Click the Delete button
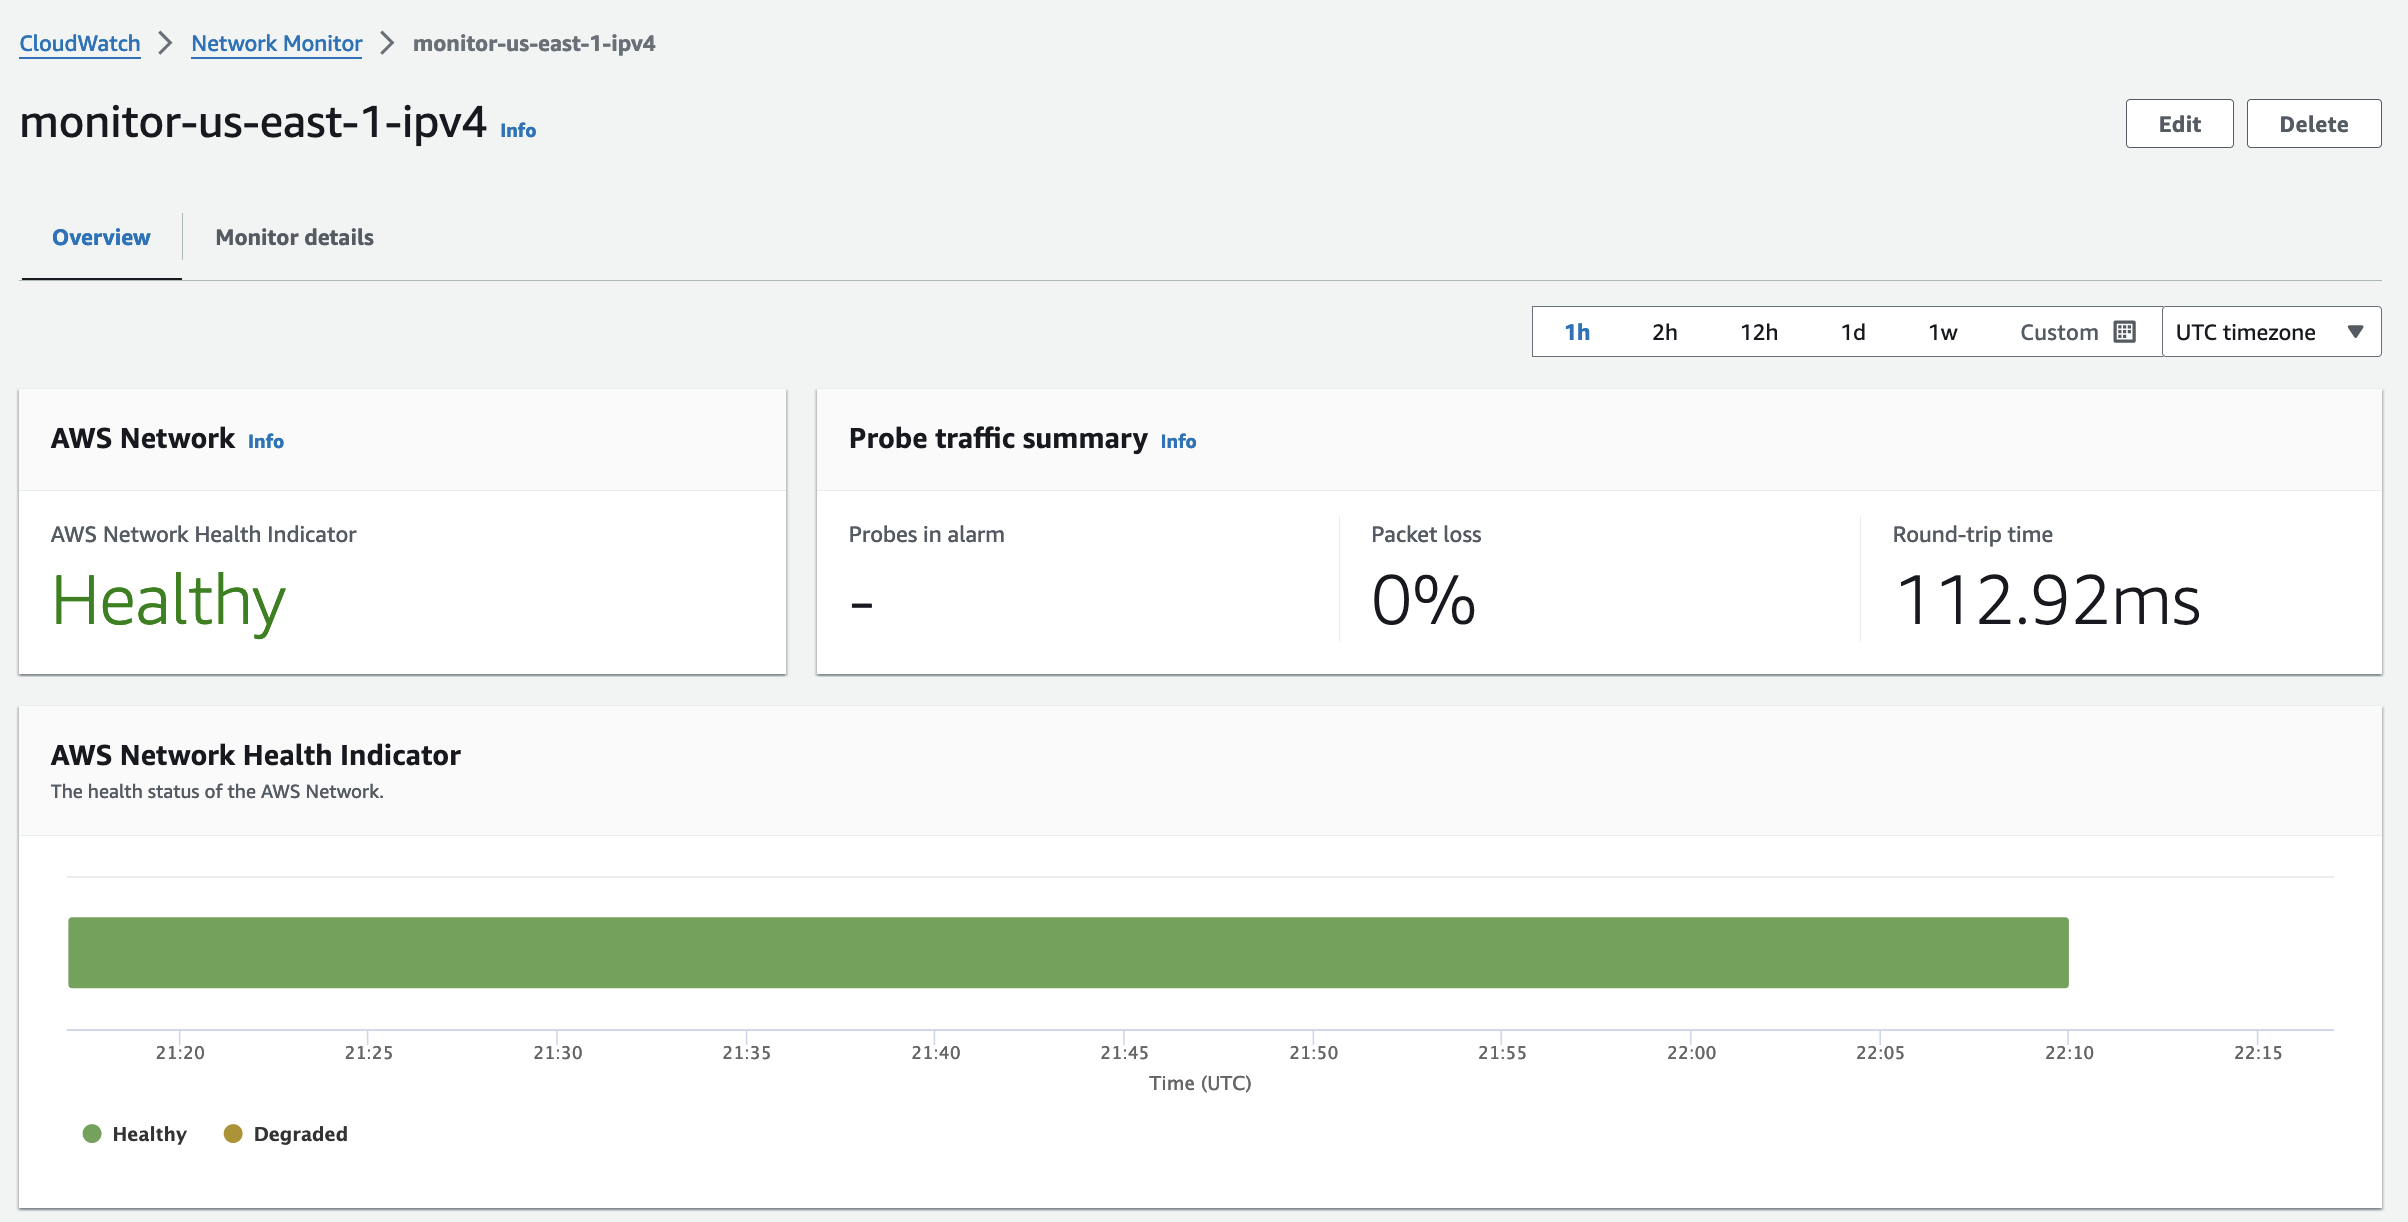 2313,124
